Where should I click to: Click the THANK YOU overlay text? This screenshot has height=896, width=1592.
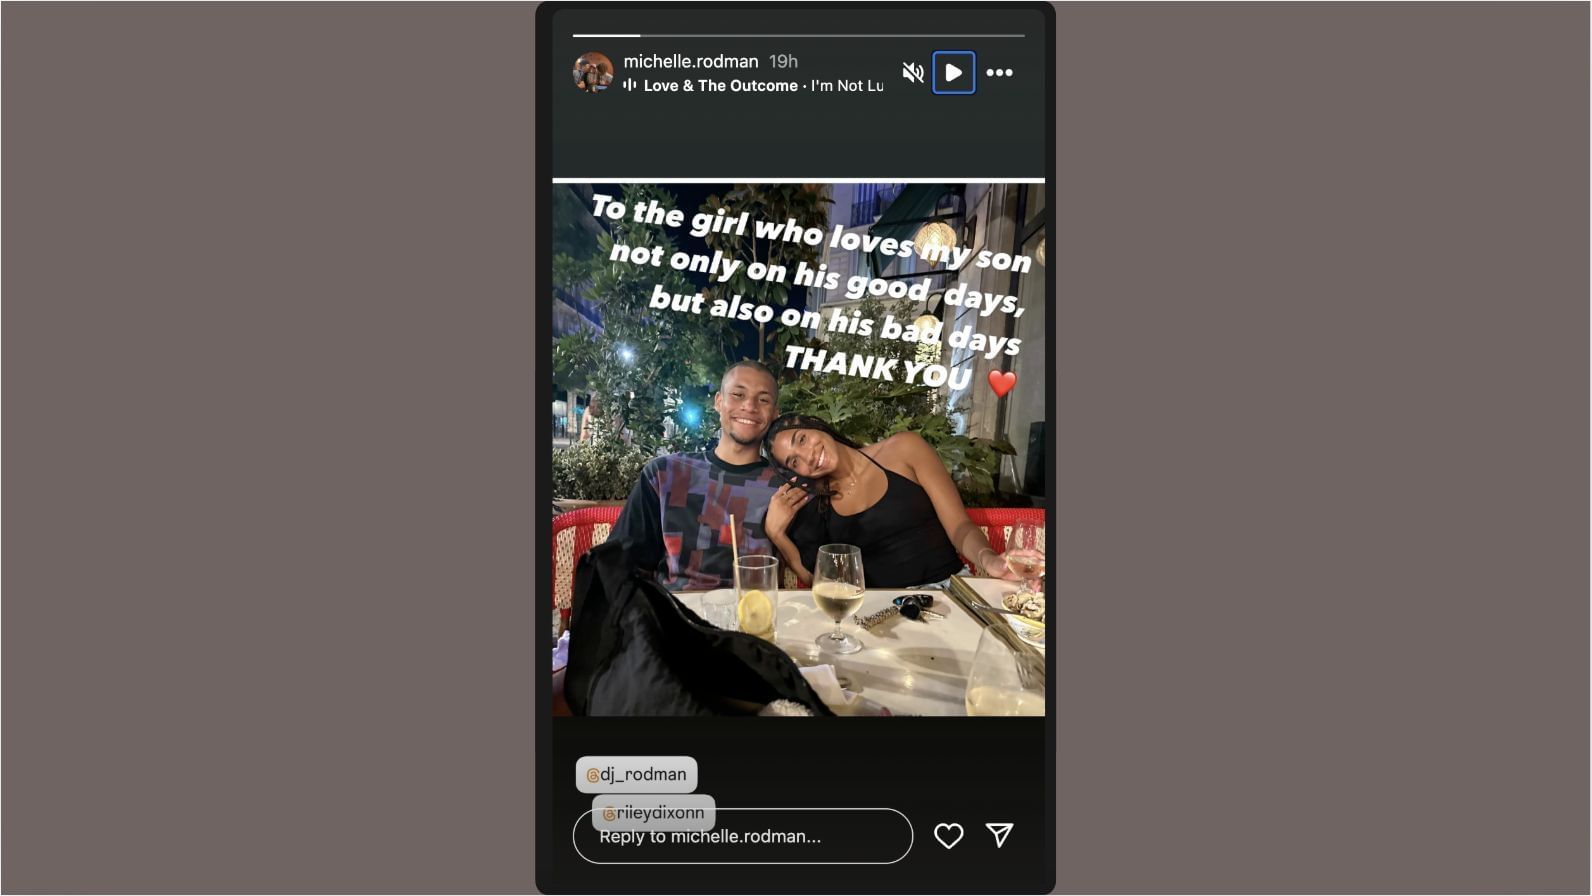[x=878, y=367]
